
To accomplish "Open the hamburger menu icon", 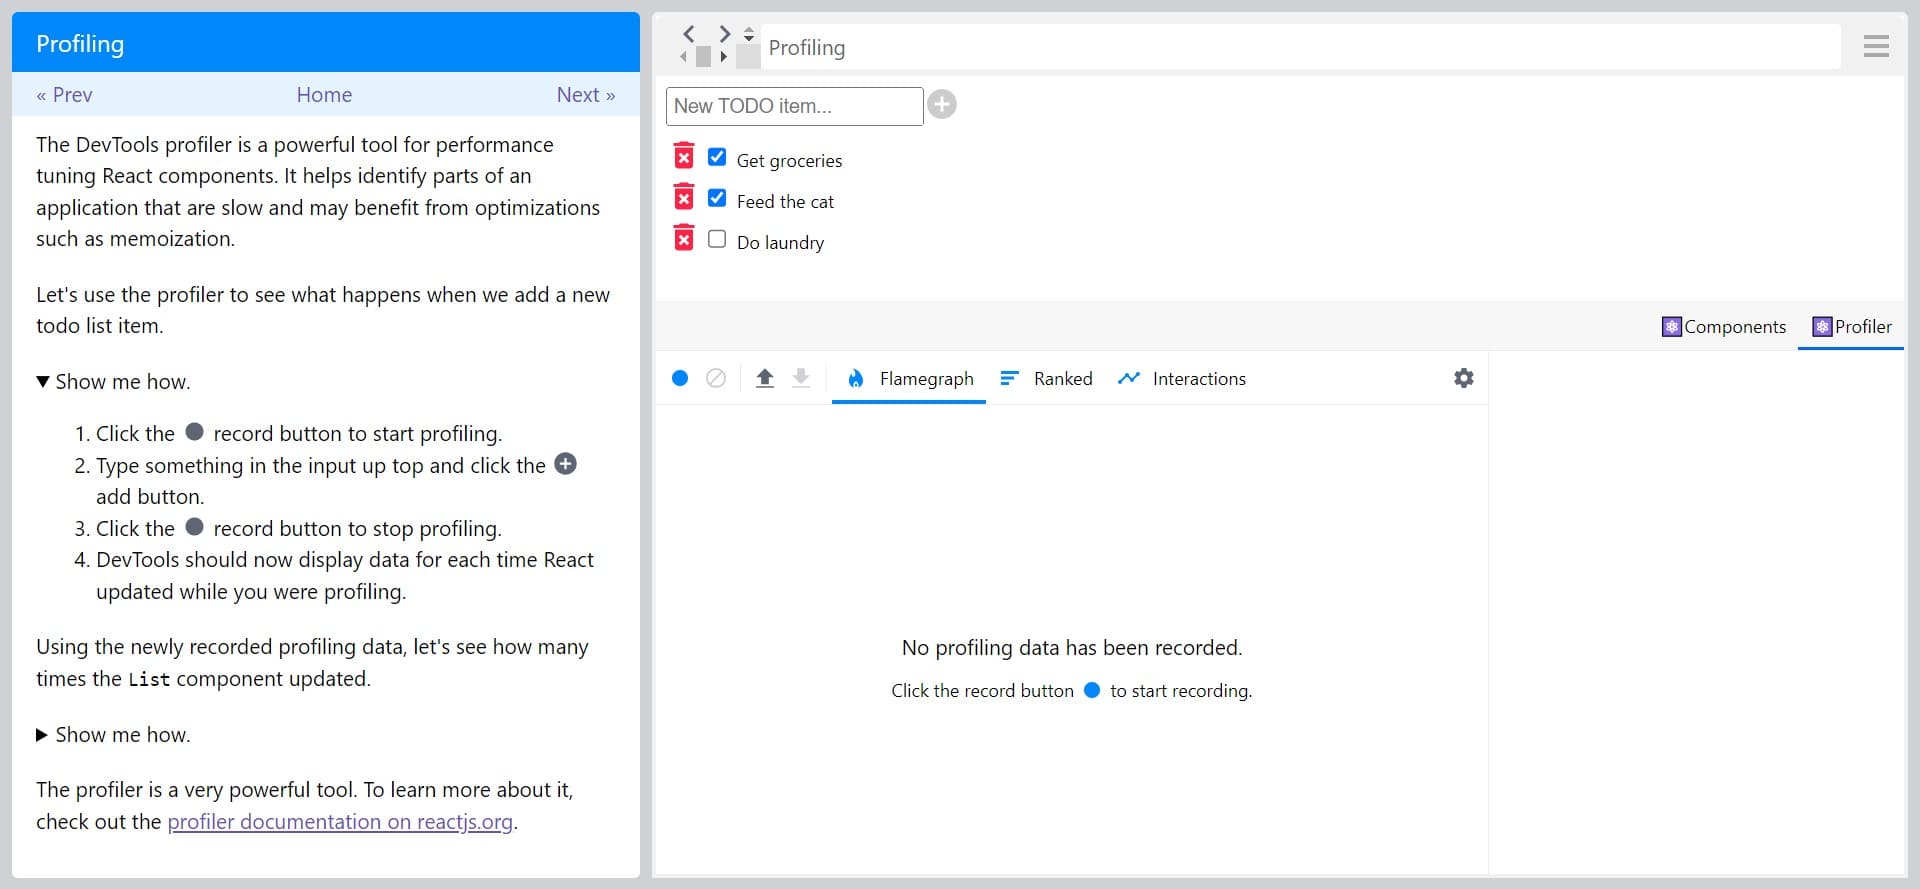I will coord(1876,46).
